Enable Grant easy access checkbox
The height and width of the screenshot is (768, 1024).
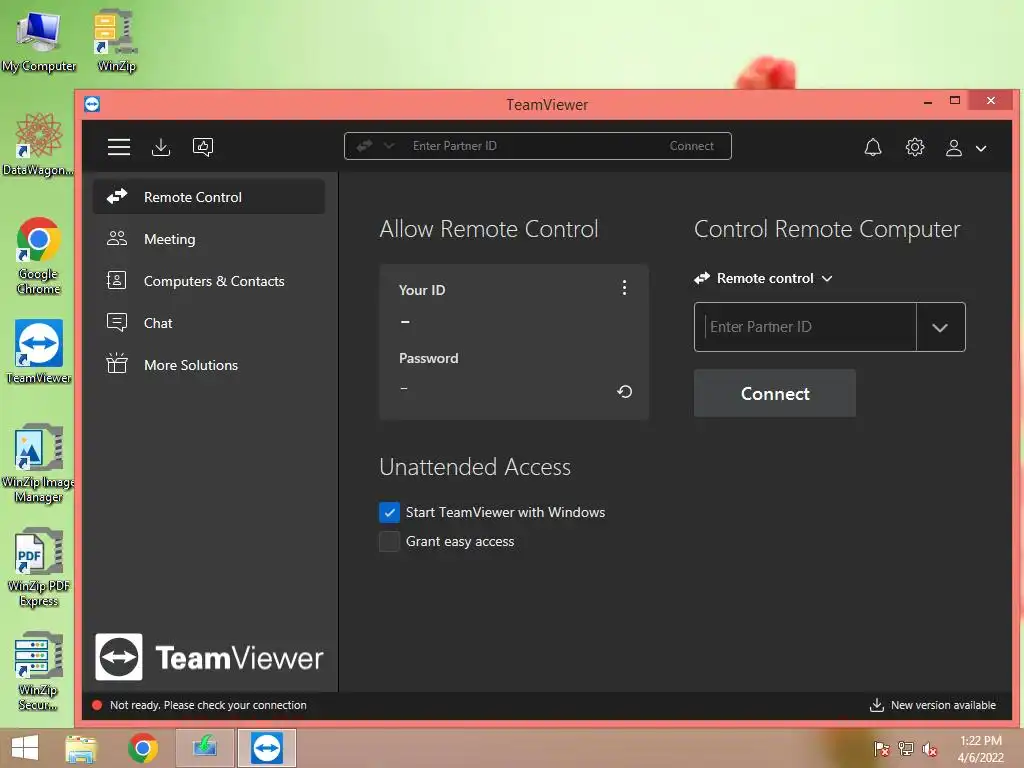(x=389, y=541)
